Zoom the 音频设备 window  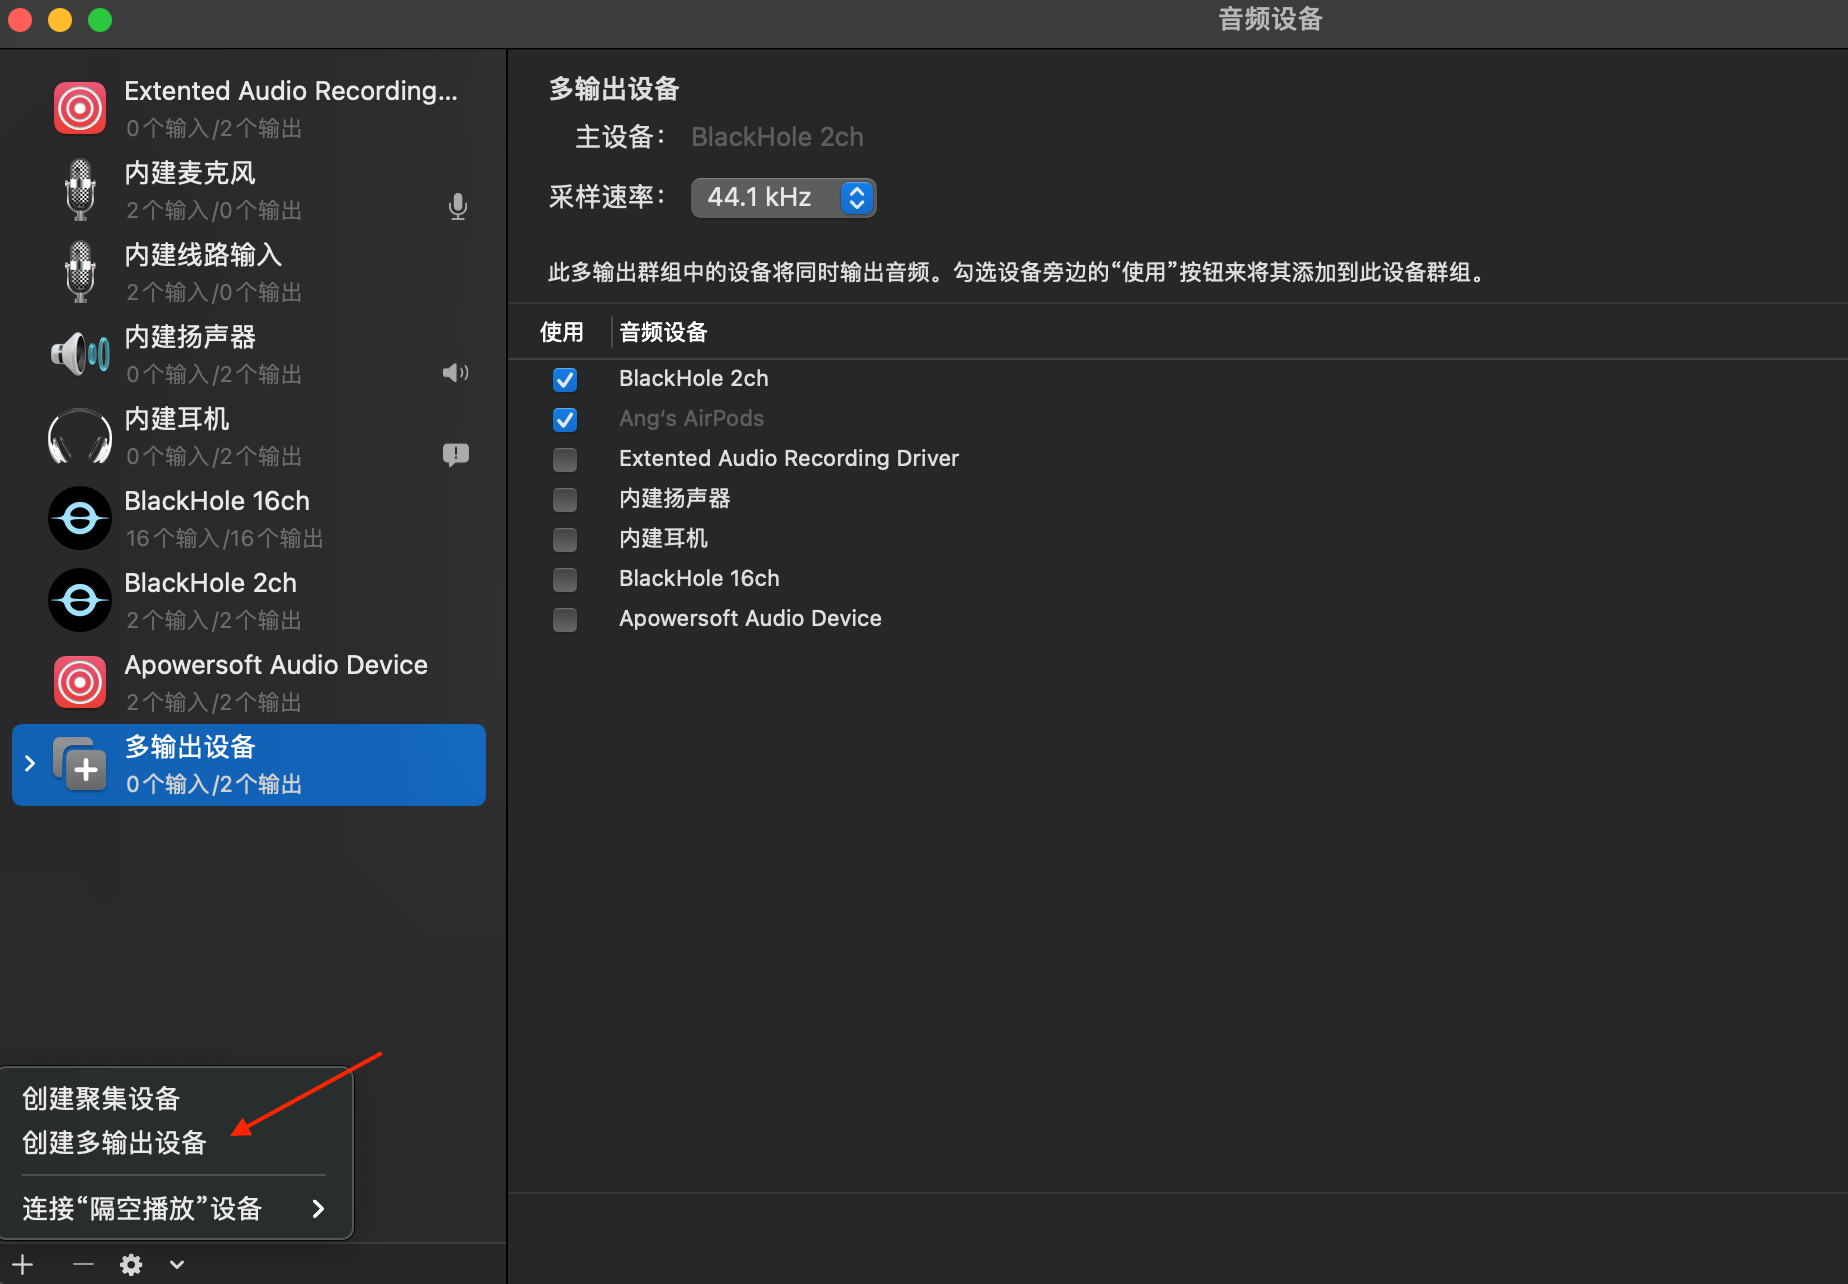(100, 19)
